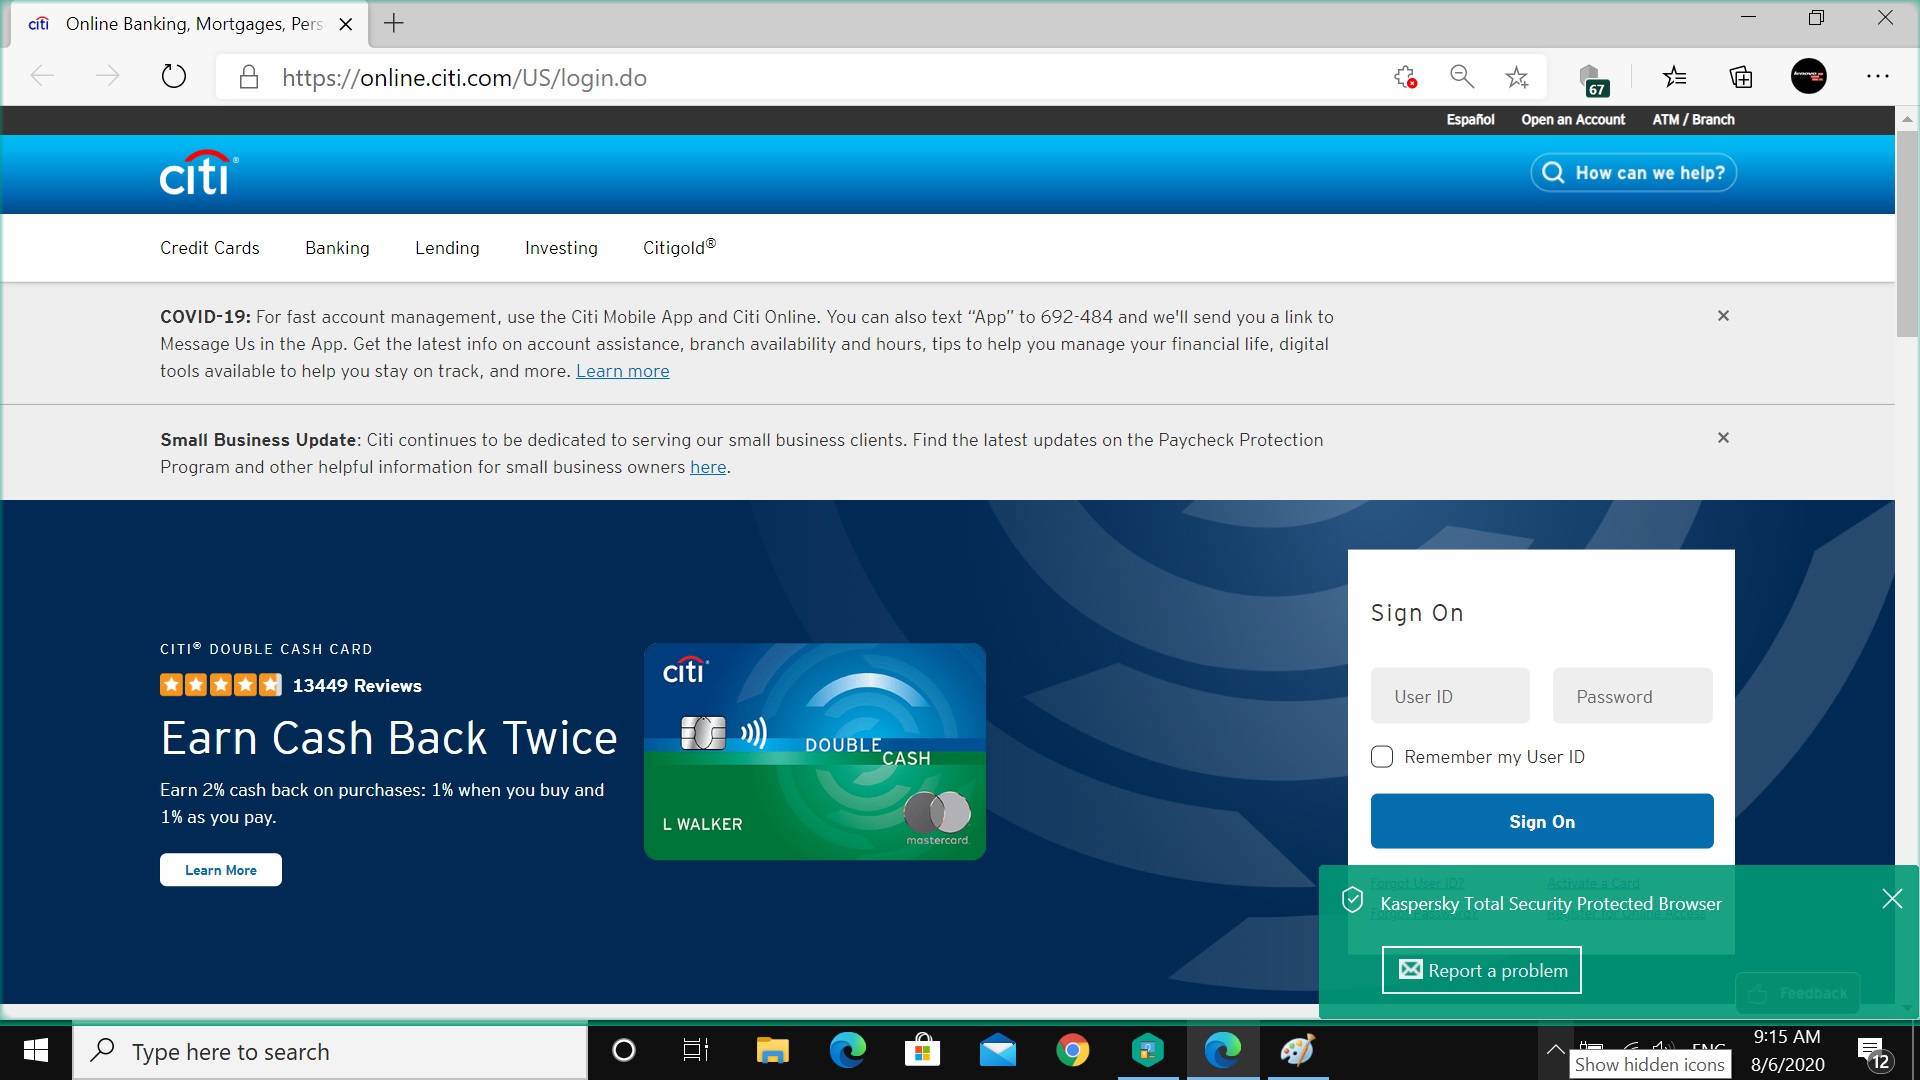Image resolution: width=1920 pixels, height=1080 pixels.
Task: Expand the Banking navigation menu
Action: [336, 247]
